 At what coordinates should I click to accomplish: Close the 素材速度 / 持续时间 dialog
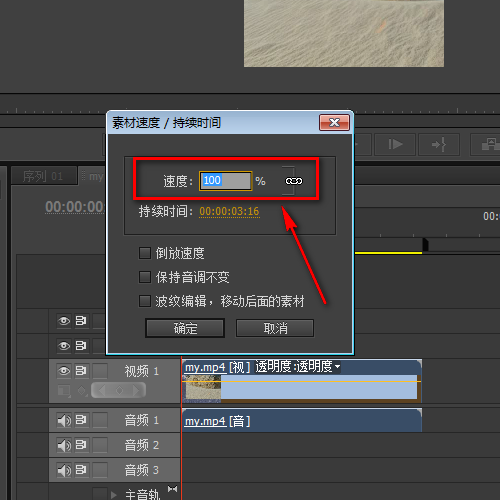[334, 123]
